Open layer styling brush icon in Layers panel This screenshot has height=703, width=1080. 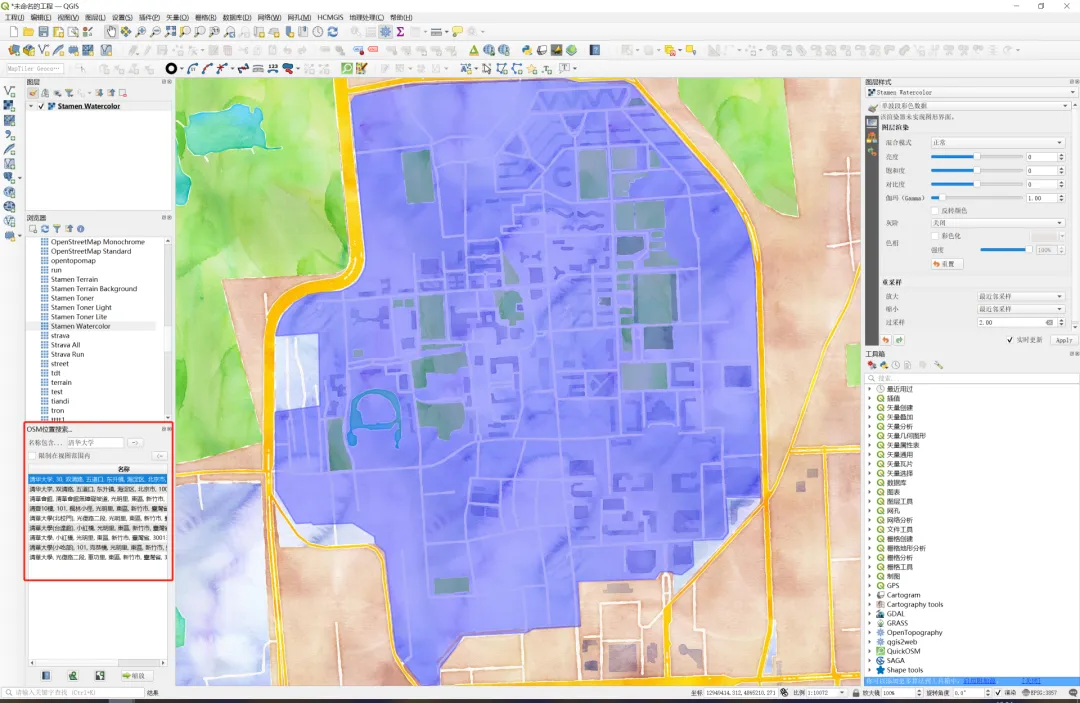pyautogui.click(x=33, y=93)
